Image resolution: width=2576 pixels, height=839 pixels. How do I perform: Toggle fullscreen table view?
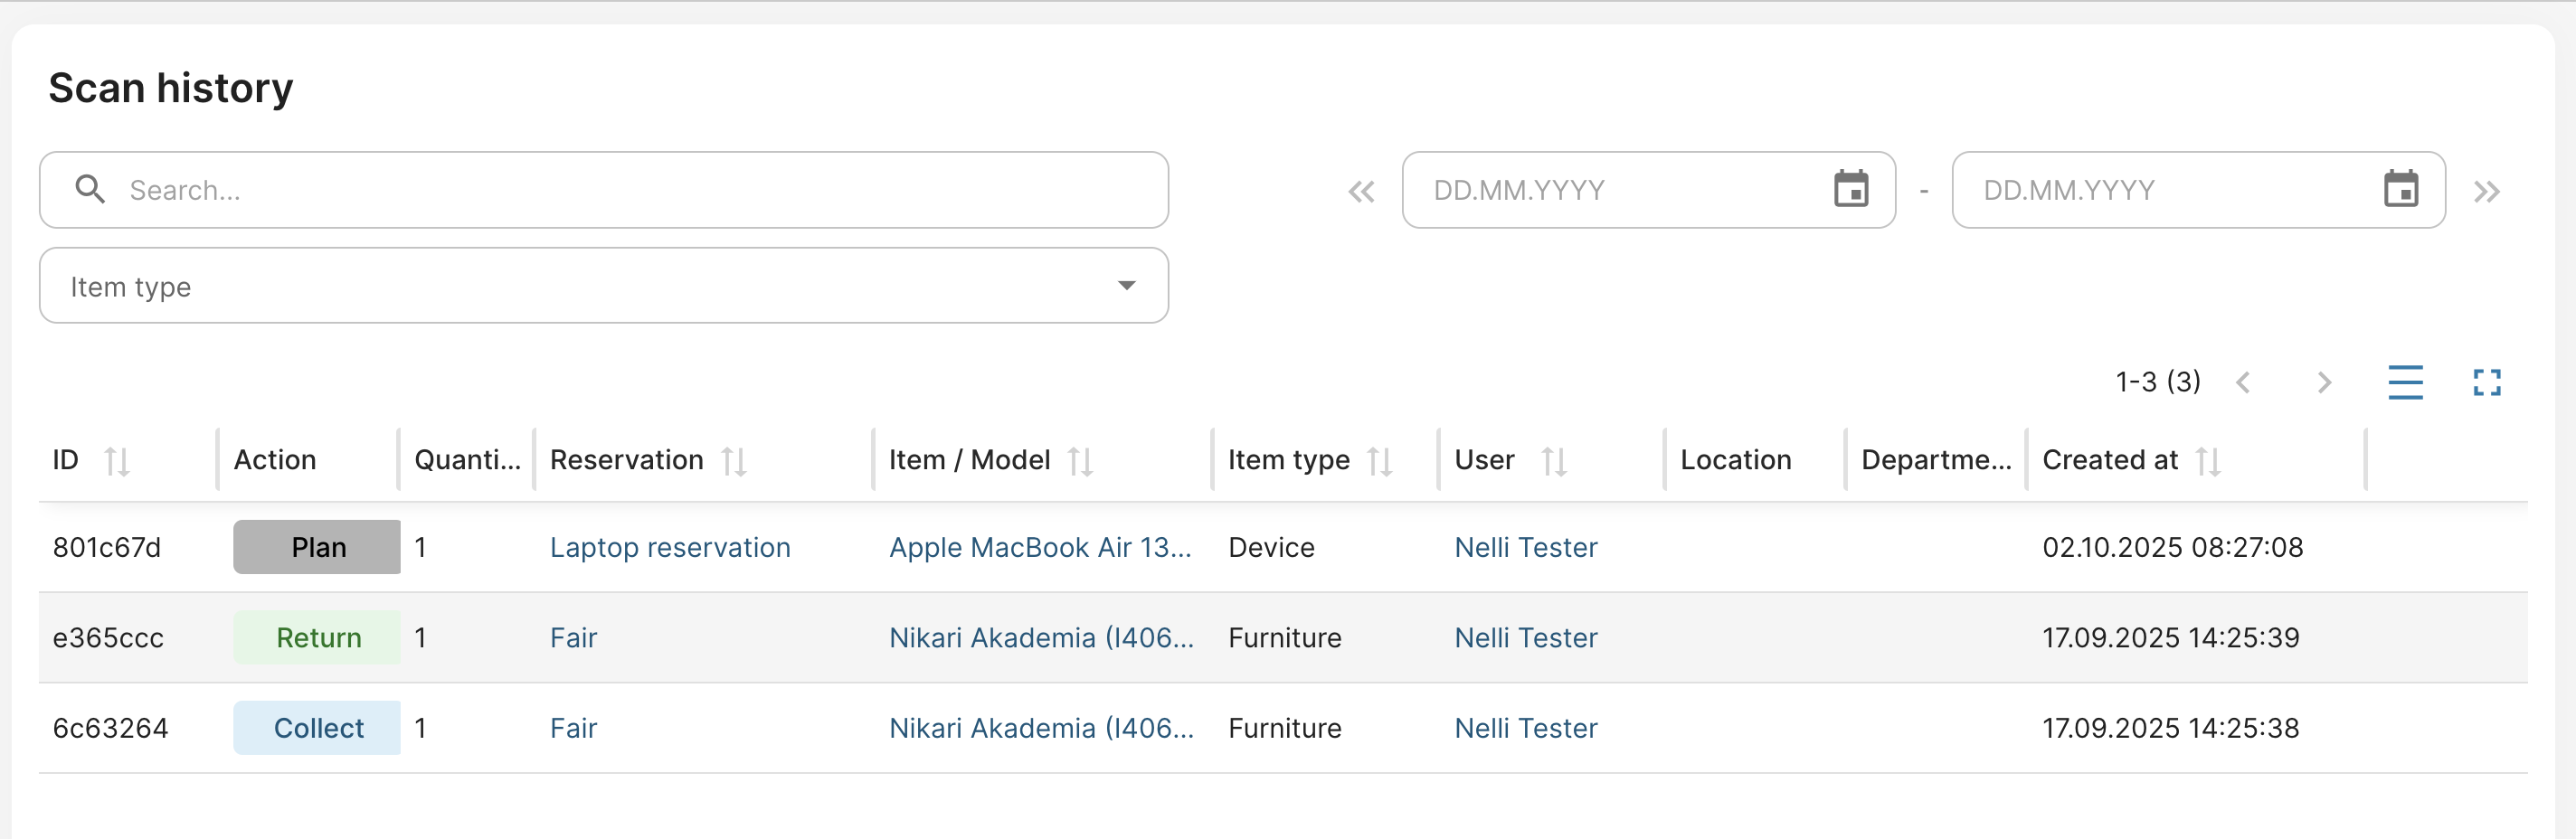pyautogui.click(x=2487, y=382)
